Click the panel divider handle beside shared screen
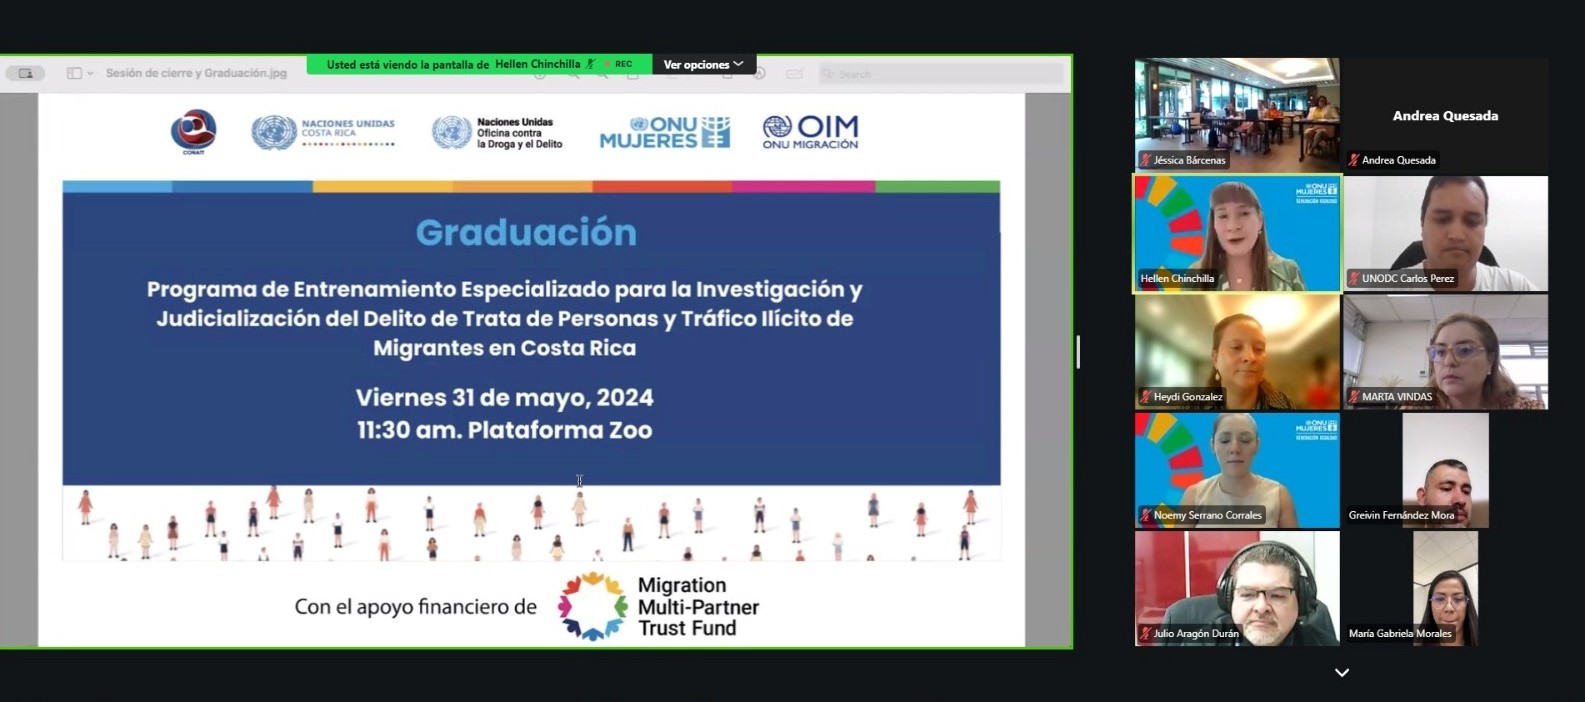The width and height of the screenshot is (1585, 702). pyautogui.click(x=1077, y=352)
